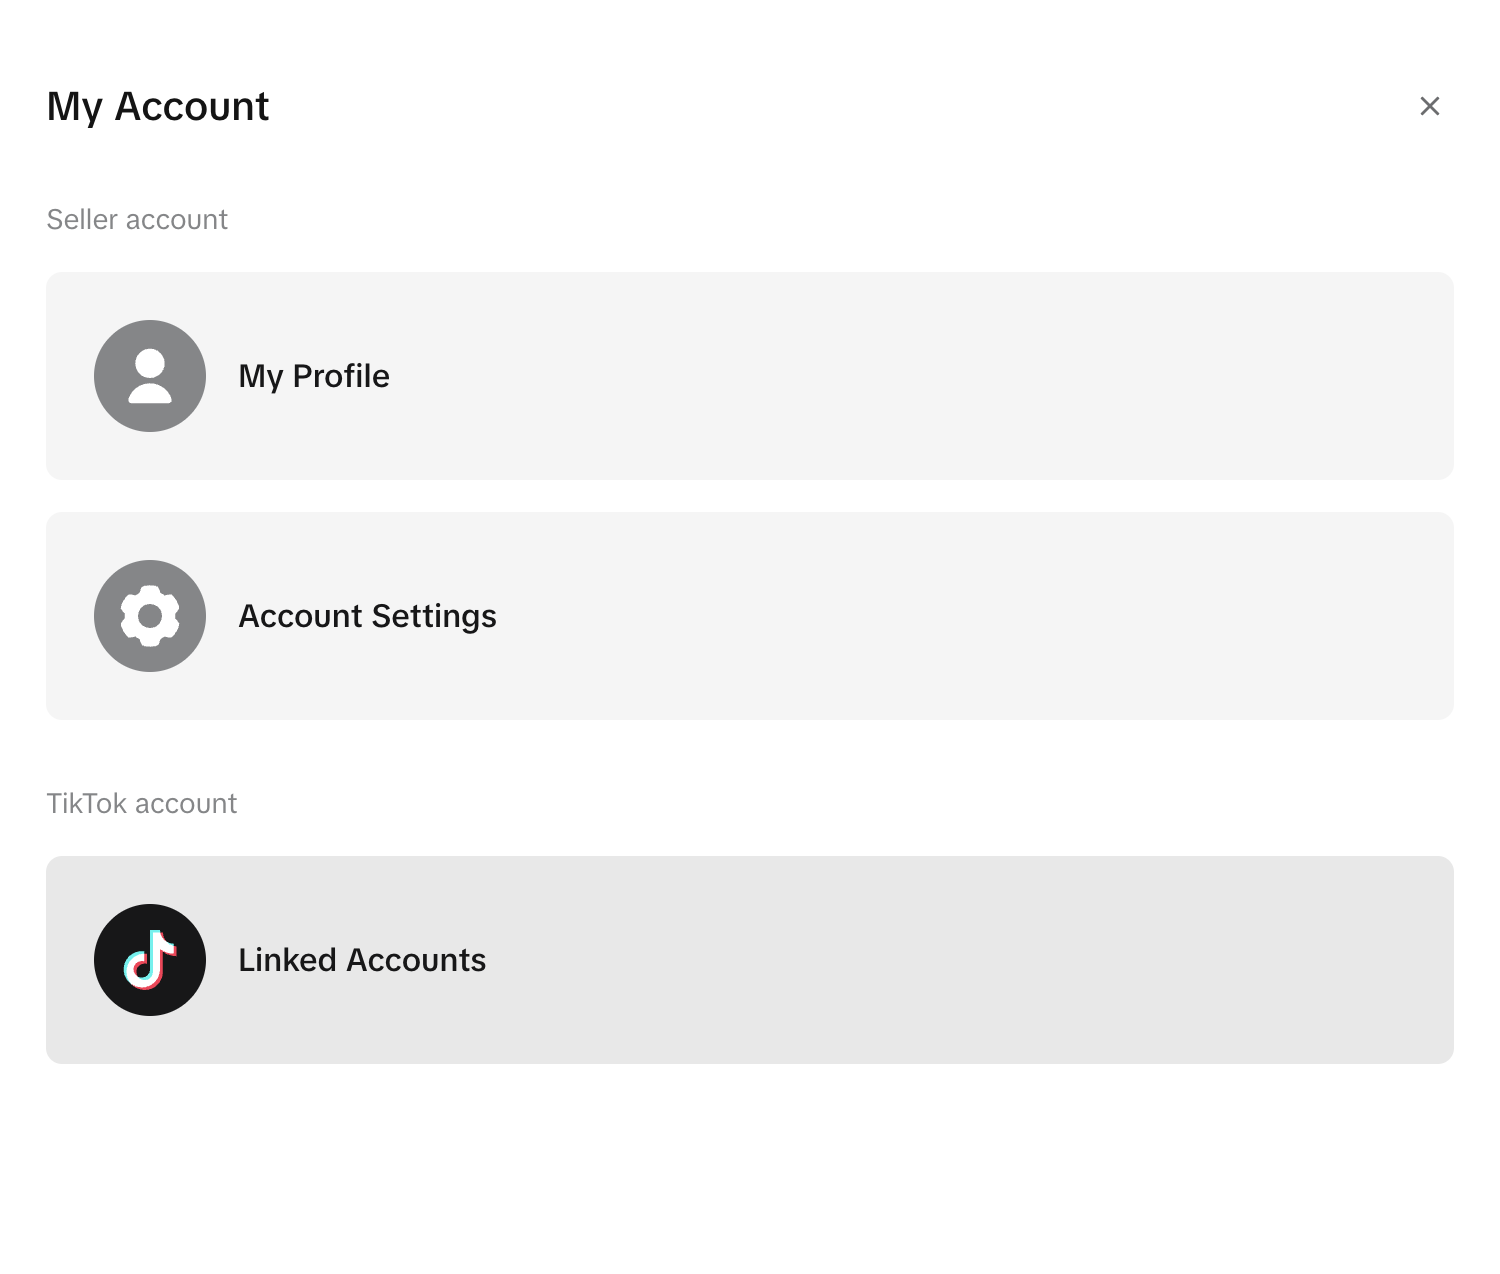Click the person avatar icon for My Profile
Image resolution: width=1500 pixels, height=1274 pixels.
pyautogui.click(x=150, y=376)
